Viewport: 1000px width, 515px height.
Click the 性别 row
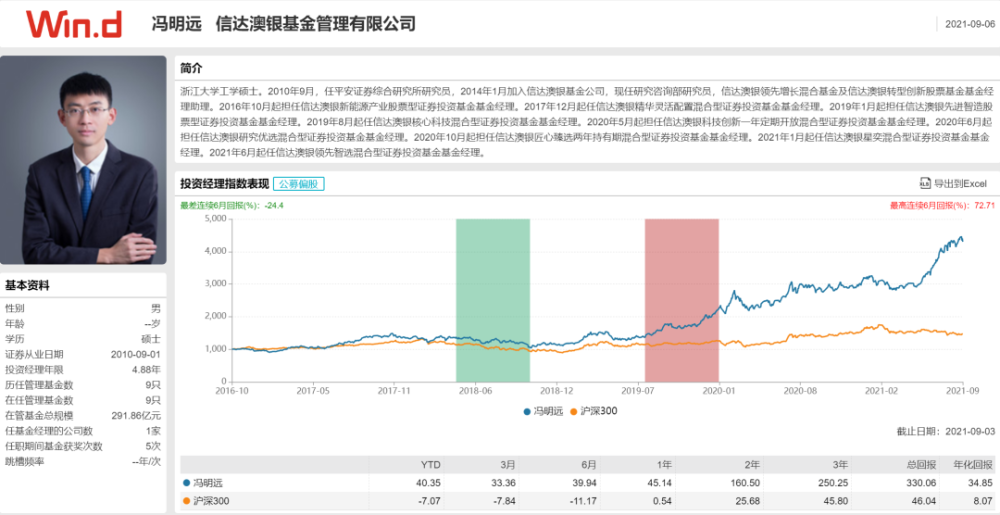coord(83,308)
